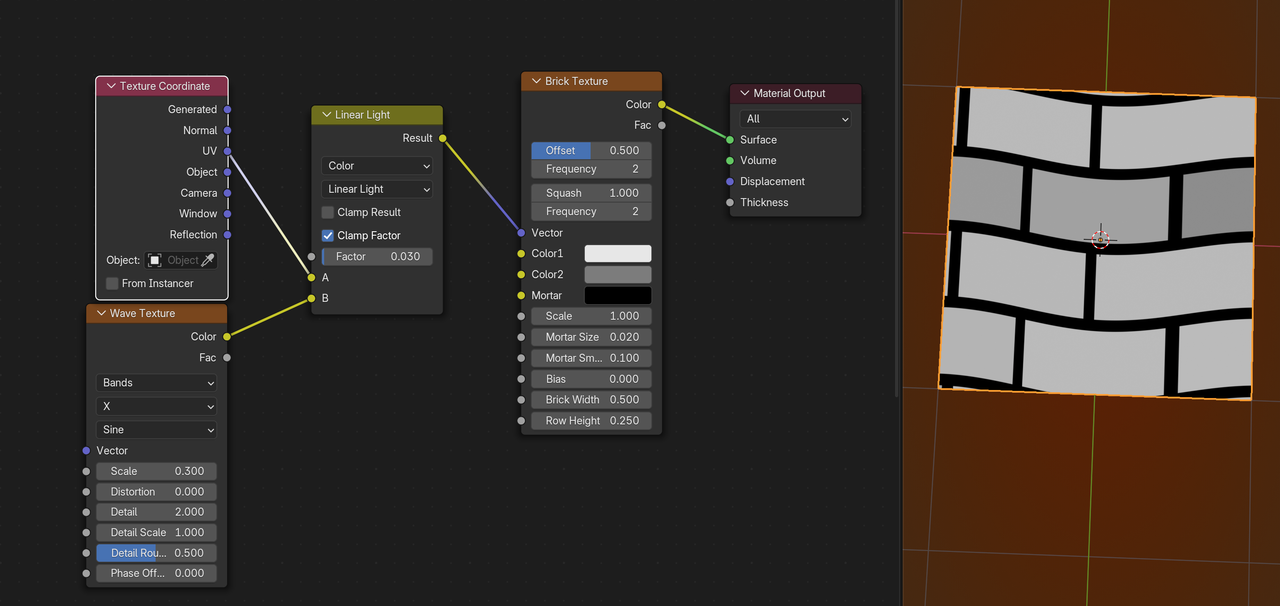1280x606 pixels.
Task: Click the Brick Texture Scale field
Action: tap(592, 316)
